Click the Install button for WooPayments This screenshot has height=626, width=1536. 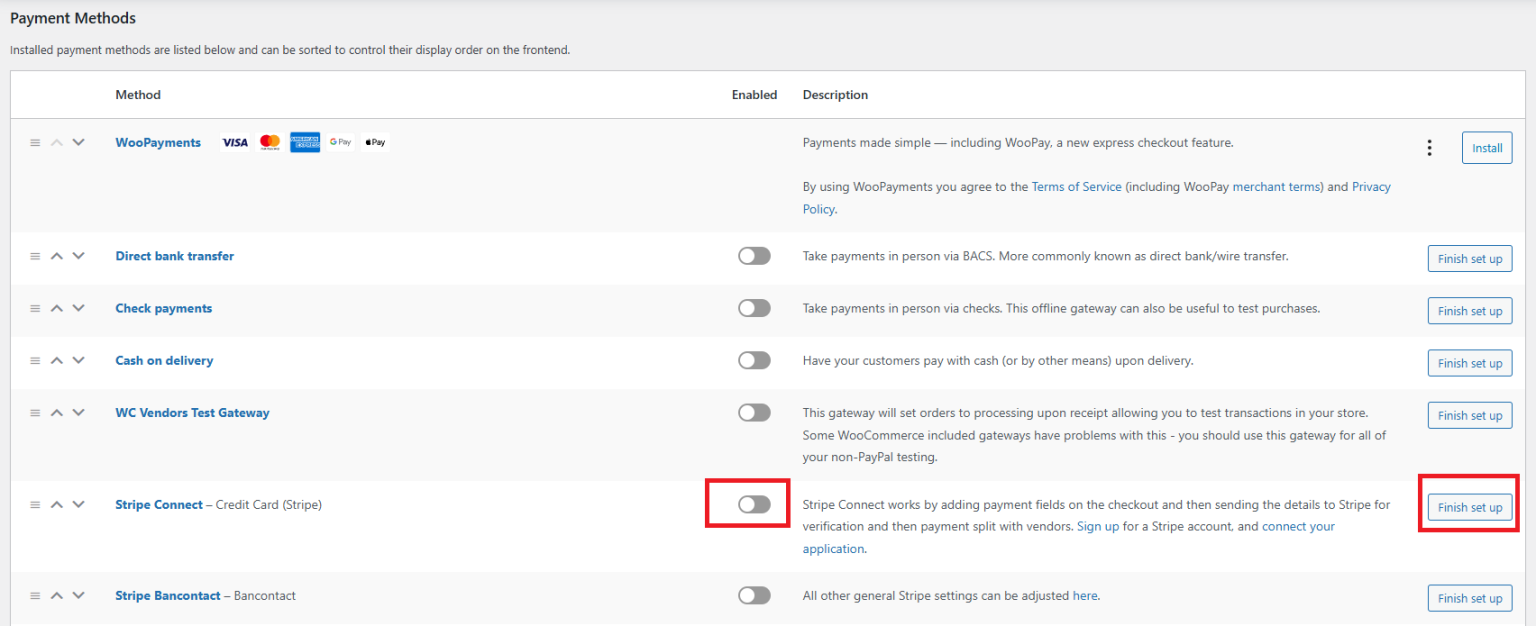1487,147
